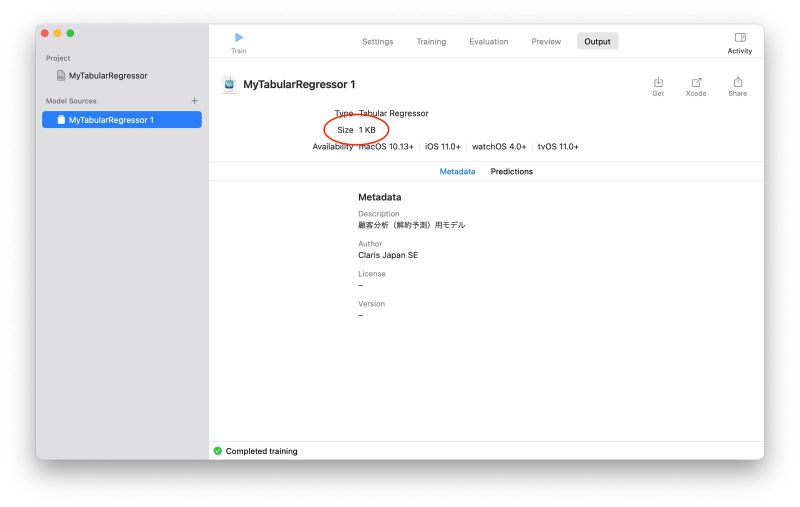Switch to the Training tab
800x507 pixels.
click(x=431, y=41)
